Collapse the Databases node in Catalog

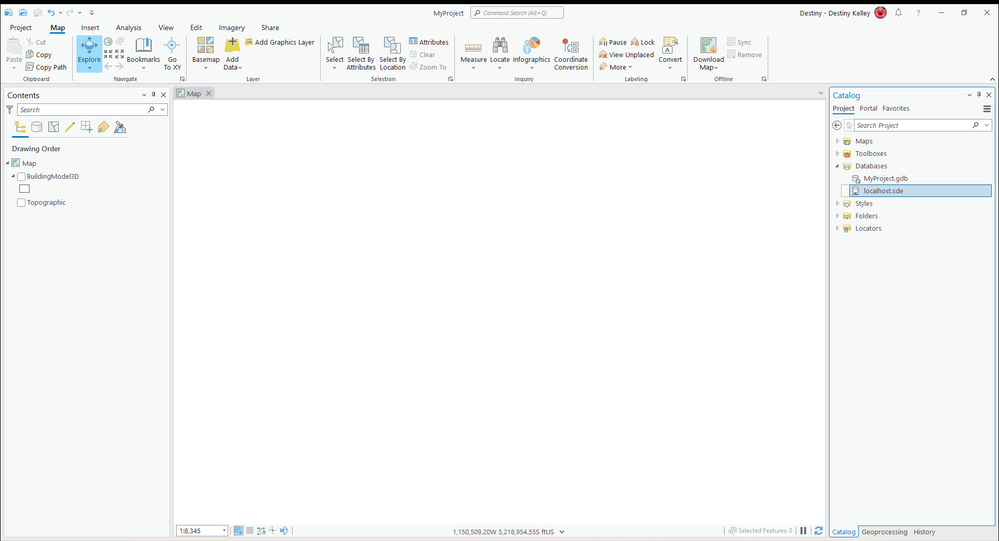coord(838,166)
